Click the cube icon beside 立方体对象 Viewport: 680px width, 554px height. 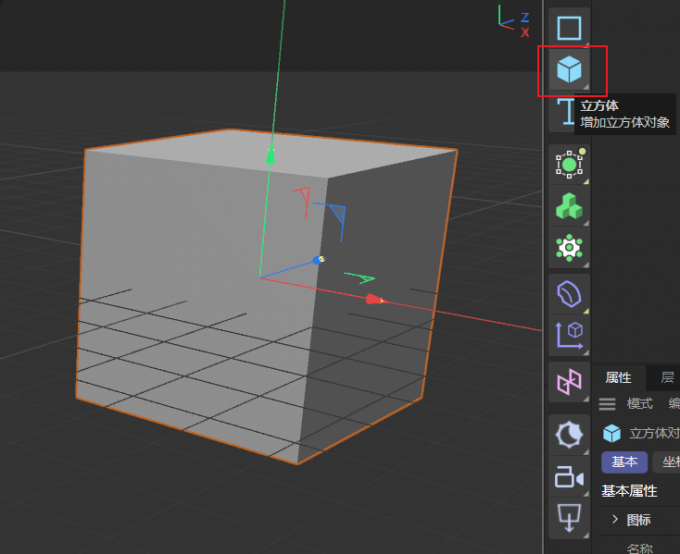click(612, 433)
